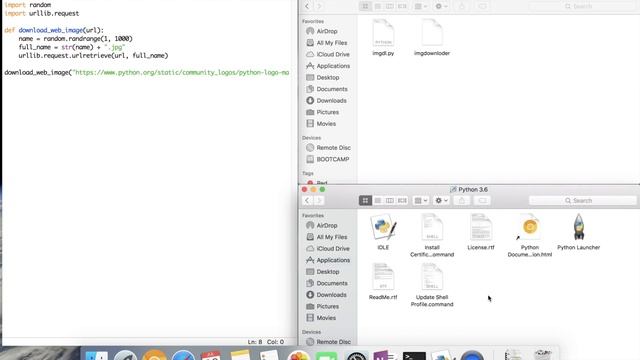Select the License.rtf file icon

click(480, 227)
